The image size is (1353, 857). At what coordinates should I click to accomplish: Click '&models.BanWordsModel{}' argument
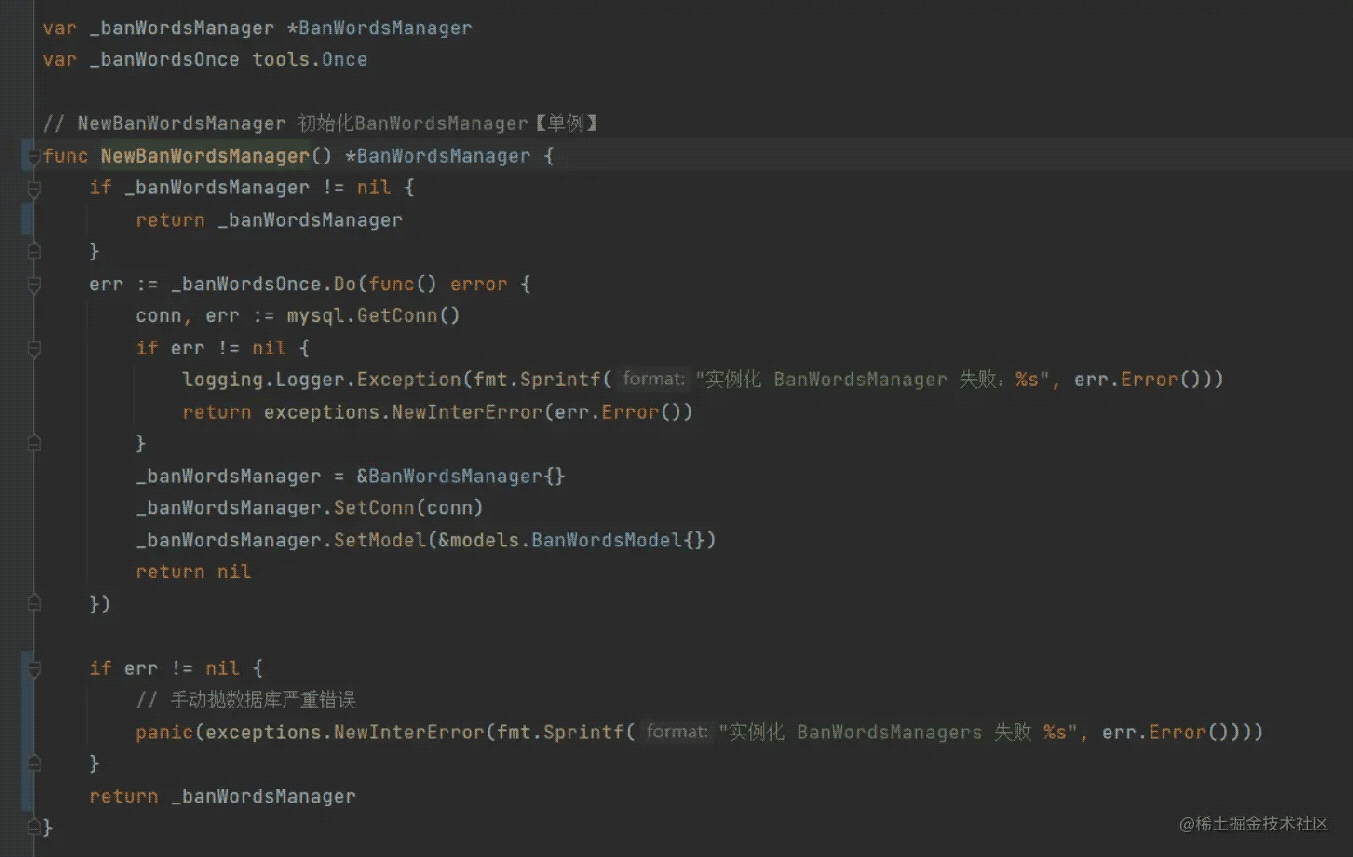pyautogui.click(x=571, y=540)
